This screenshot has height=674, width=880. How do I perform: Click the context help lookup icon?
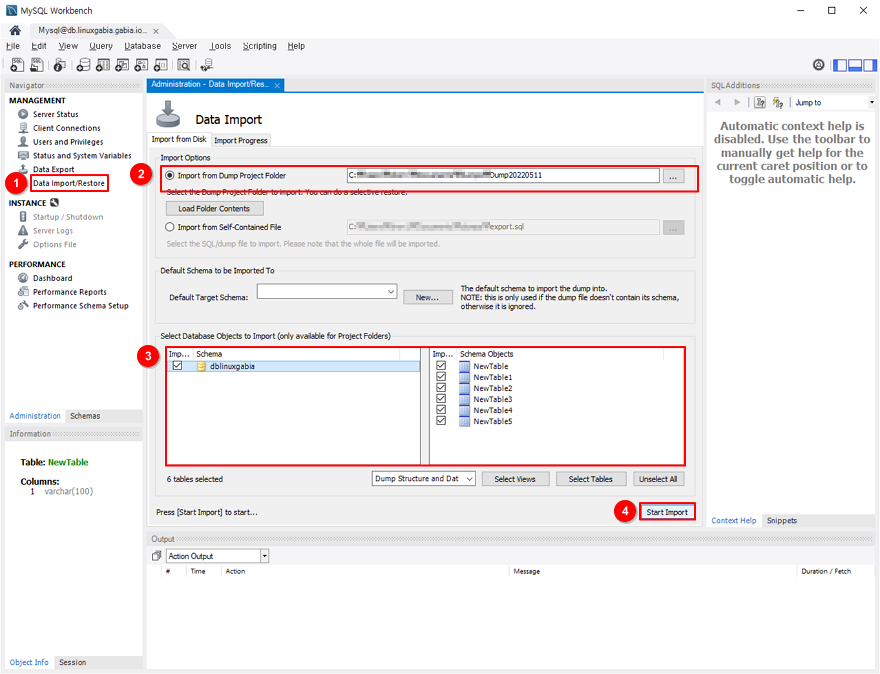click(x=760, y=102)
